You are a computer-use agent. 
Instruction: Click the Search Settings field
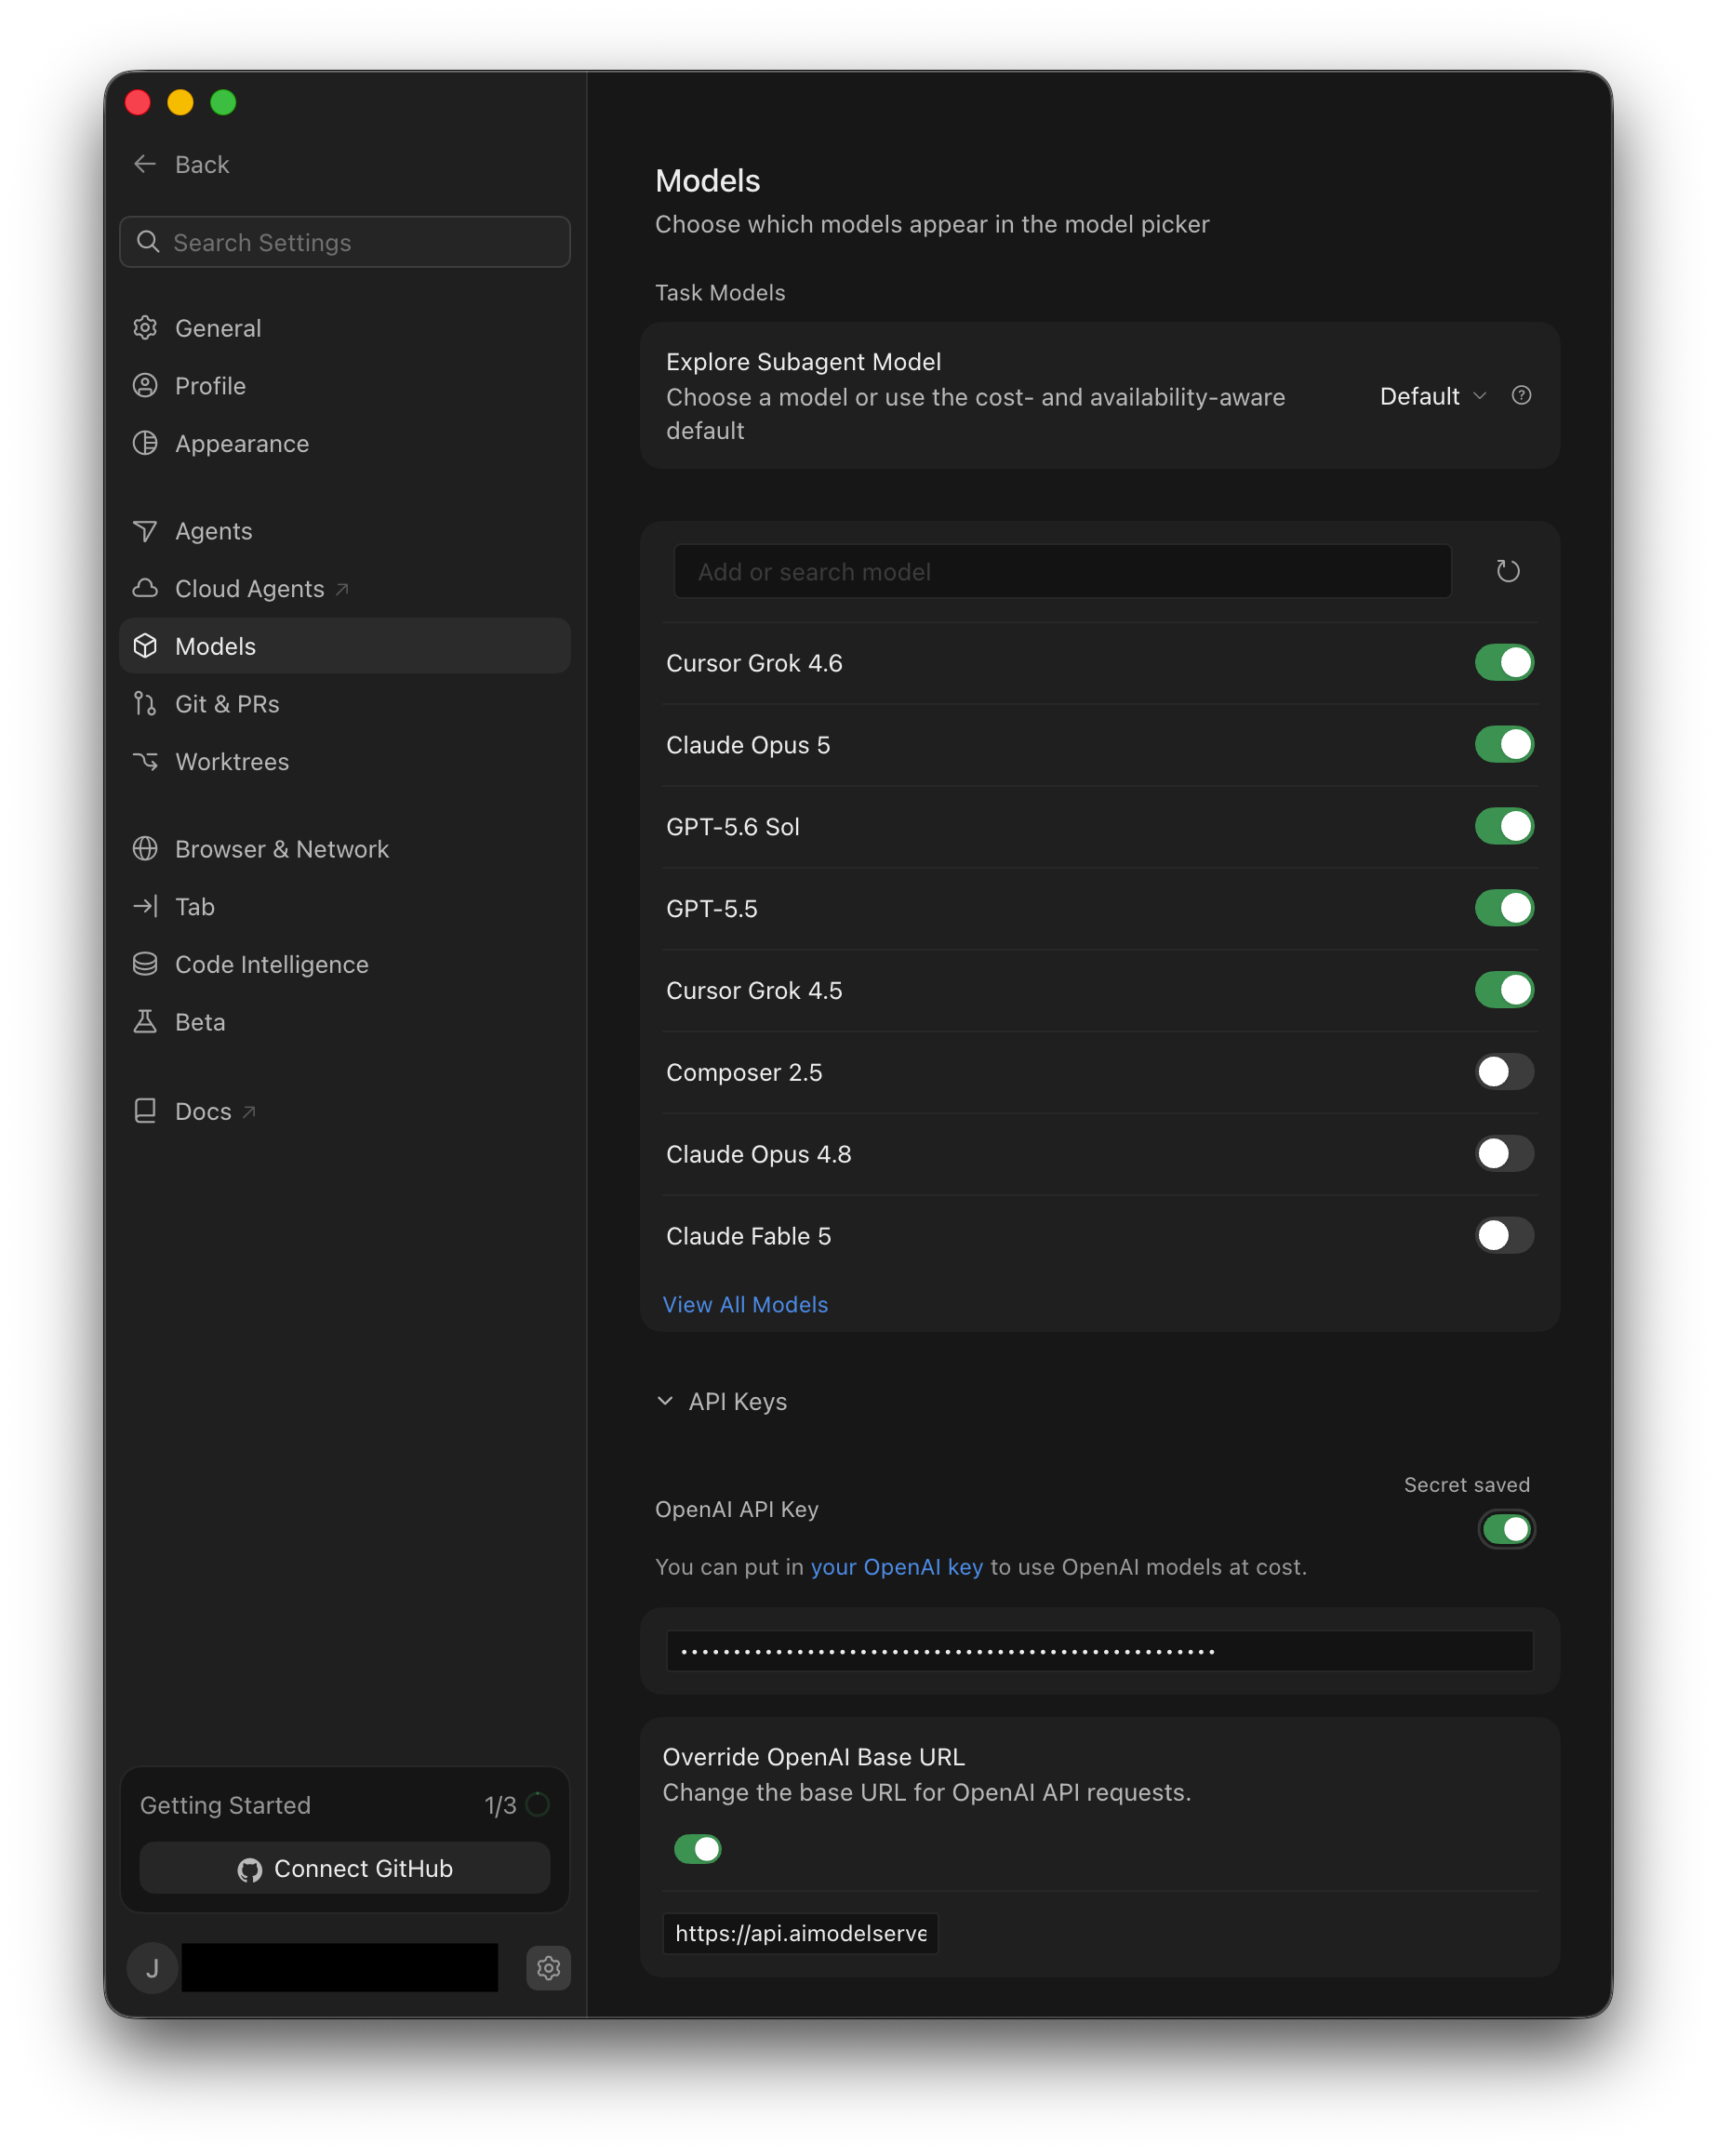pos(345,242)
